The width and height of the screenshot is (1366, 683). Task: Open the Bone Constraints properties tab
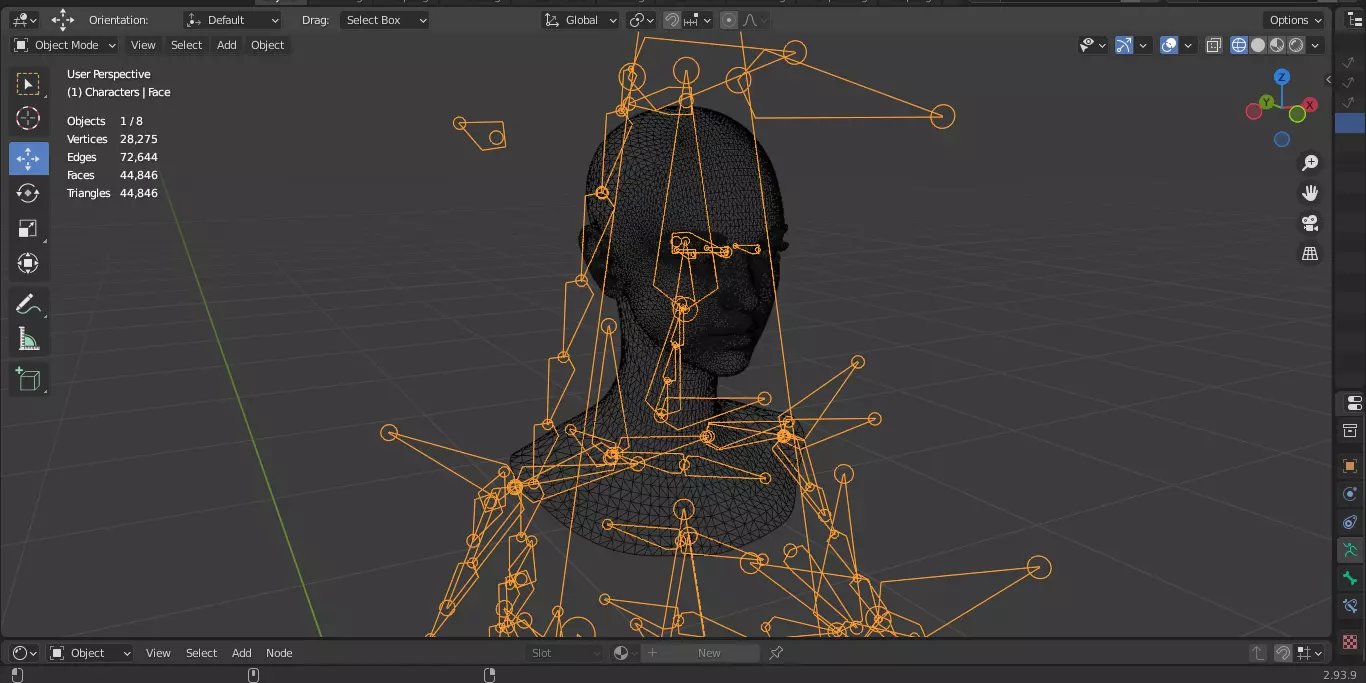tap(1350, 606)
